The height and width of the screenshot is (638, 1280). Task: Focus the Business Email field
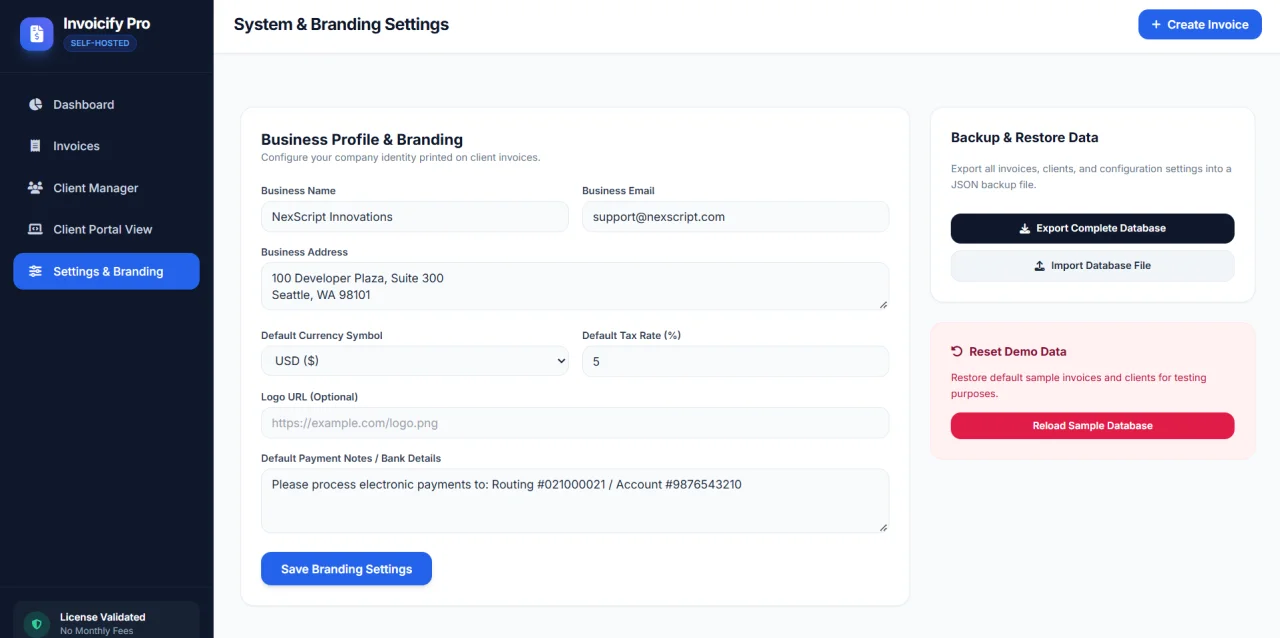735,217
